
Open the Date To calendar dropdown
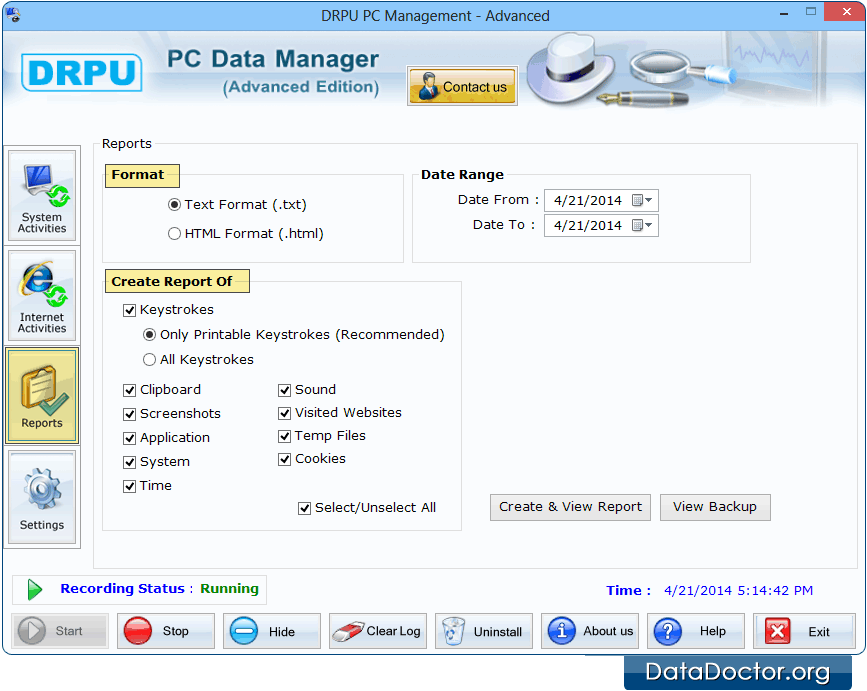click(642, 225)
